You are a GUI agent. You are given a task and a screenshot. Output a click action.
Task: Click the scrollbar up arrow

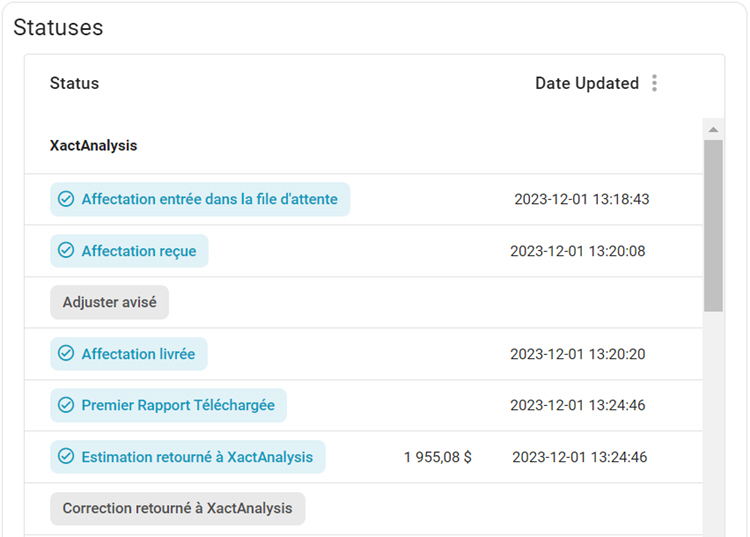click(x=713, y=130)
